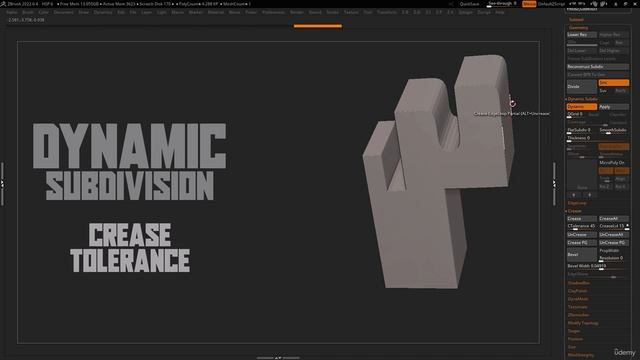
Task: Click the large Divide button
Action: pyautogui.click(x=582, y=87)
